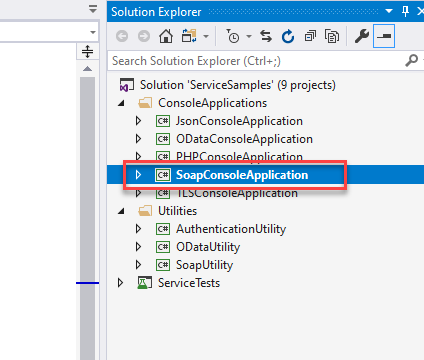Screen dimensions: 424x360
Task: Select the SoapUtility project
Action: click(204, 265)
